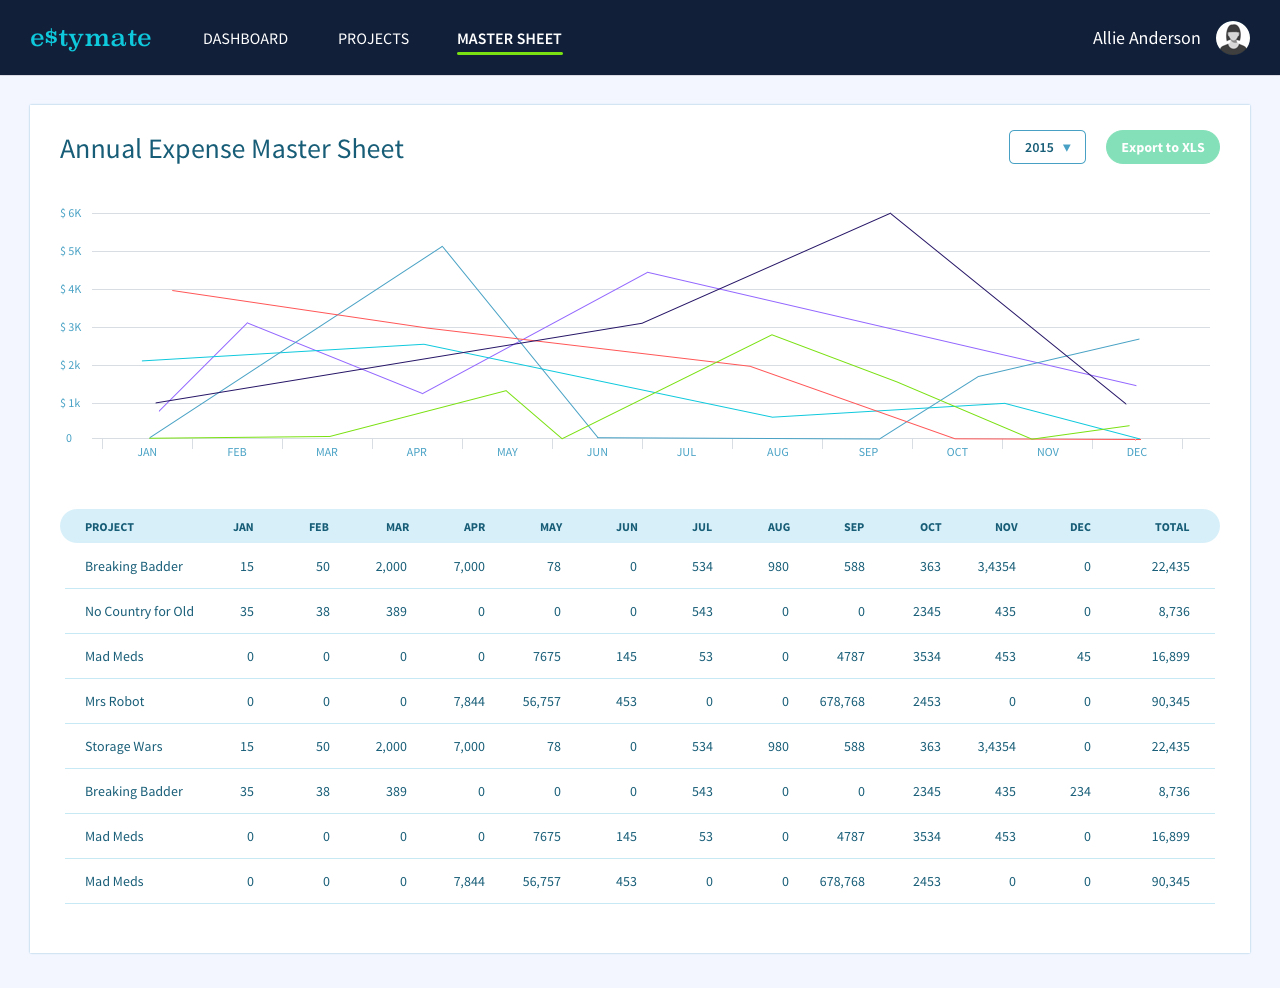Click the PROJECT column header
The image size is (1280, 988).
click(109, 527)
